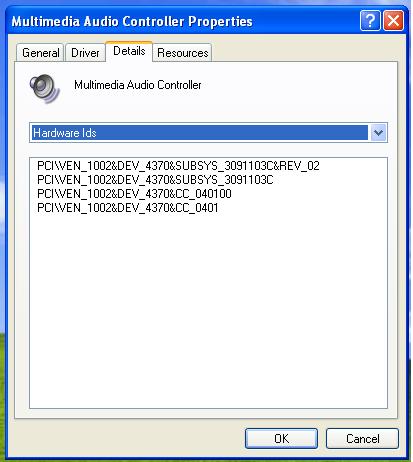Select the Details tab

point(129,51)
